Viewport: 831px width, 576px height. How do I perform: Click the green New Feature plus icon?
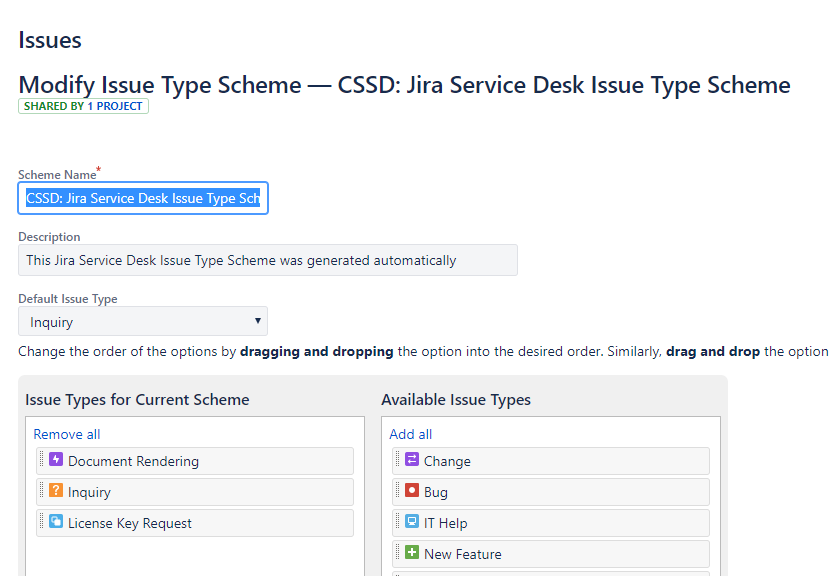(412, 552)
